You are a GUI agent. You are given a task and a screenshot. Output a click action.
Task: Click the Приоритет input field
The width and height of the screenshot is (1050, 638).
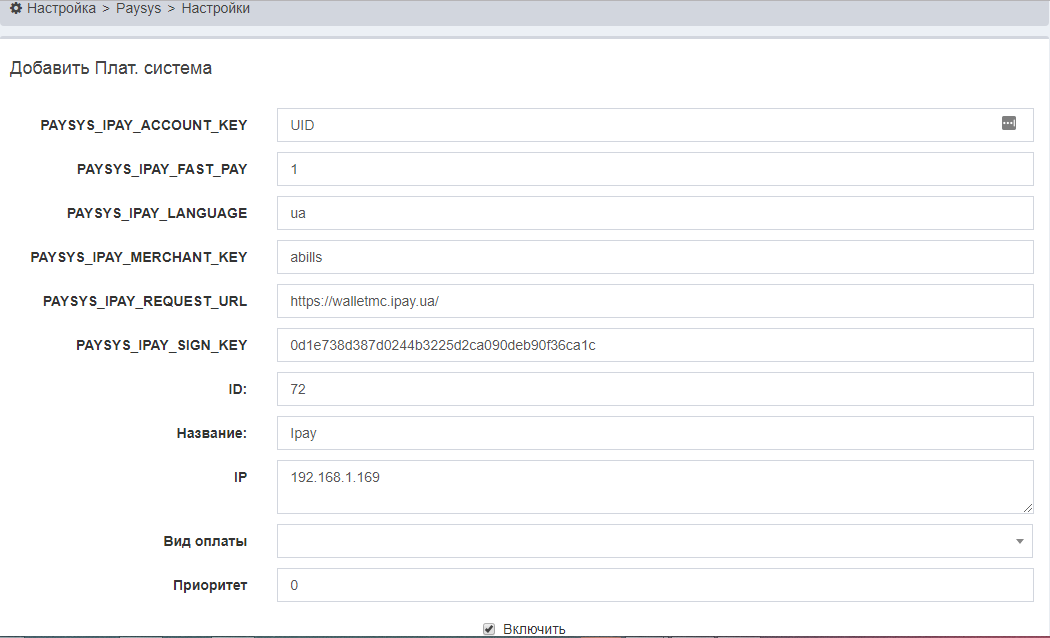(x=655, y=585)
